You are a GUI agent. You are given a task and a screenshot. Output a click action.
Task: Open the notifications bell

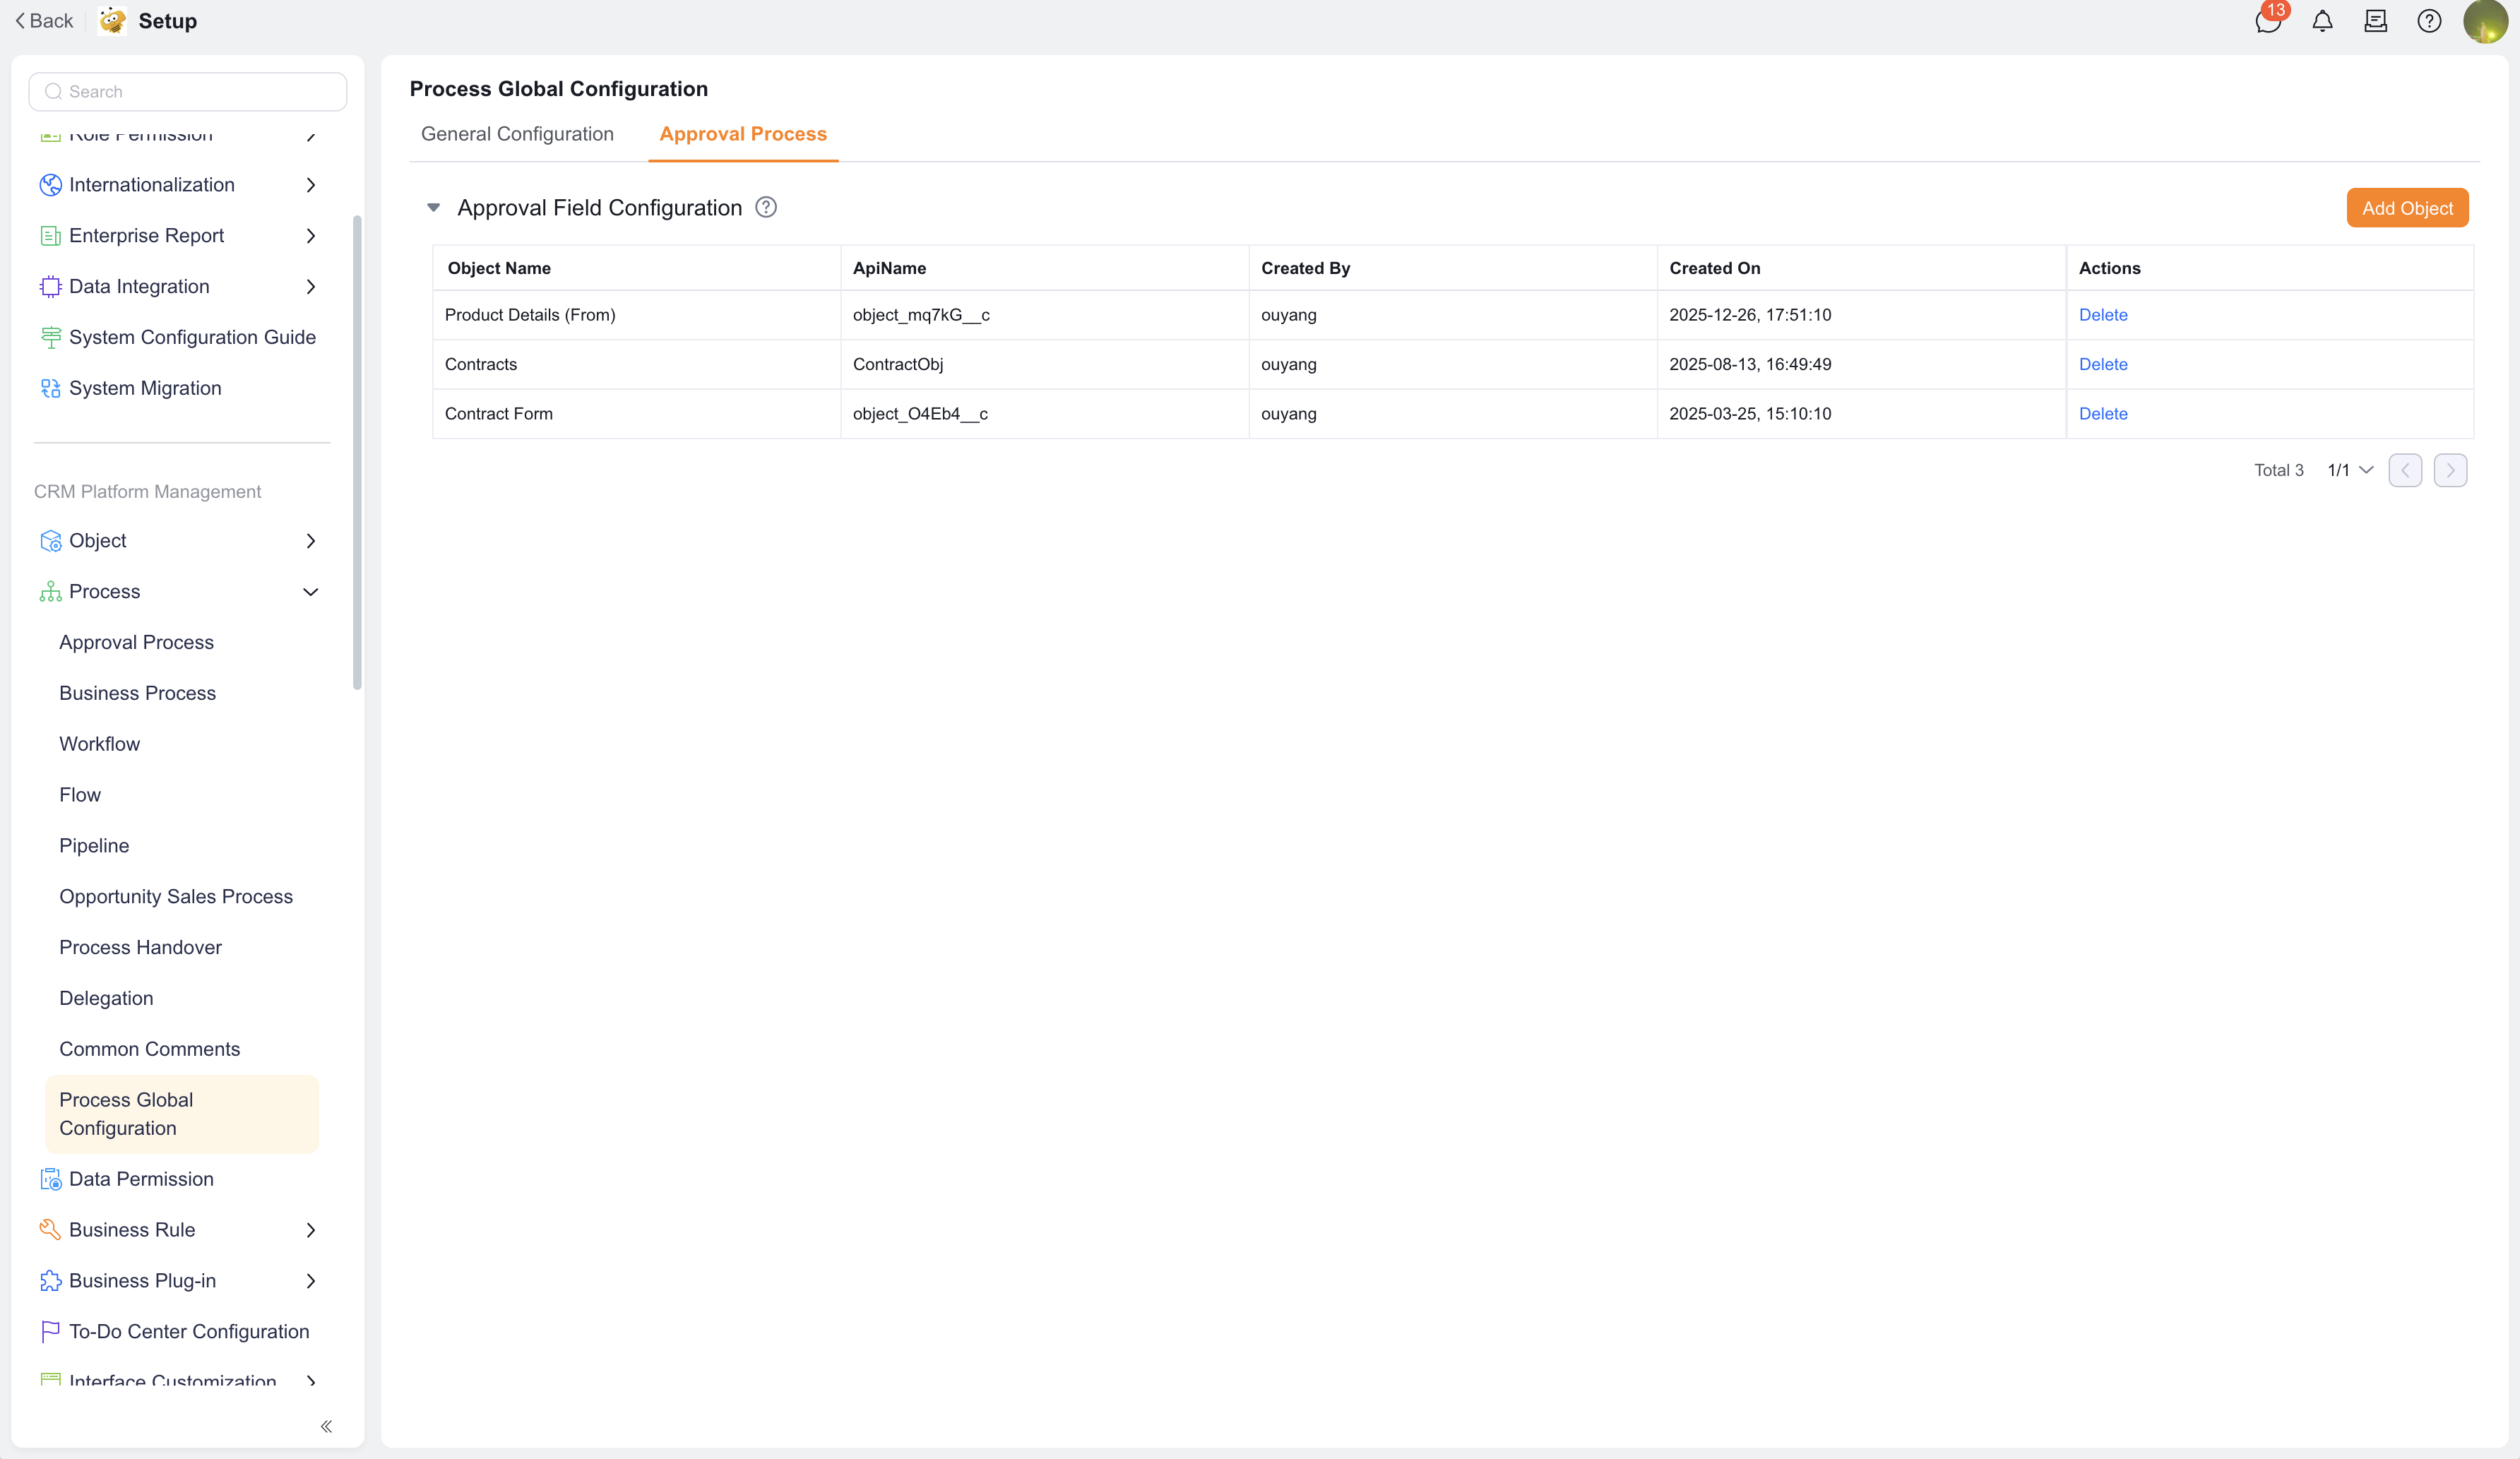(2322, 21)
